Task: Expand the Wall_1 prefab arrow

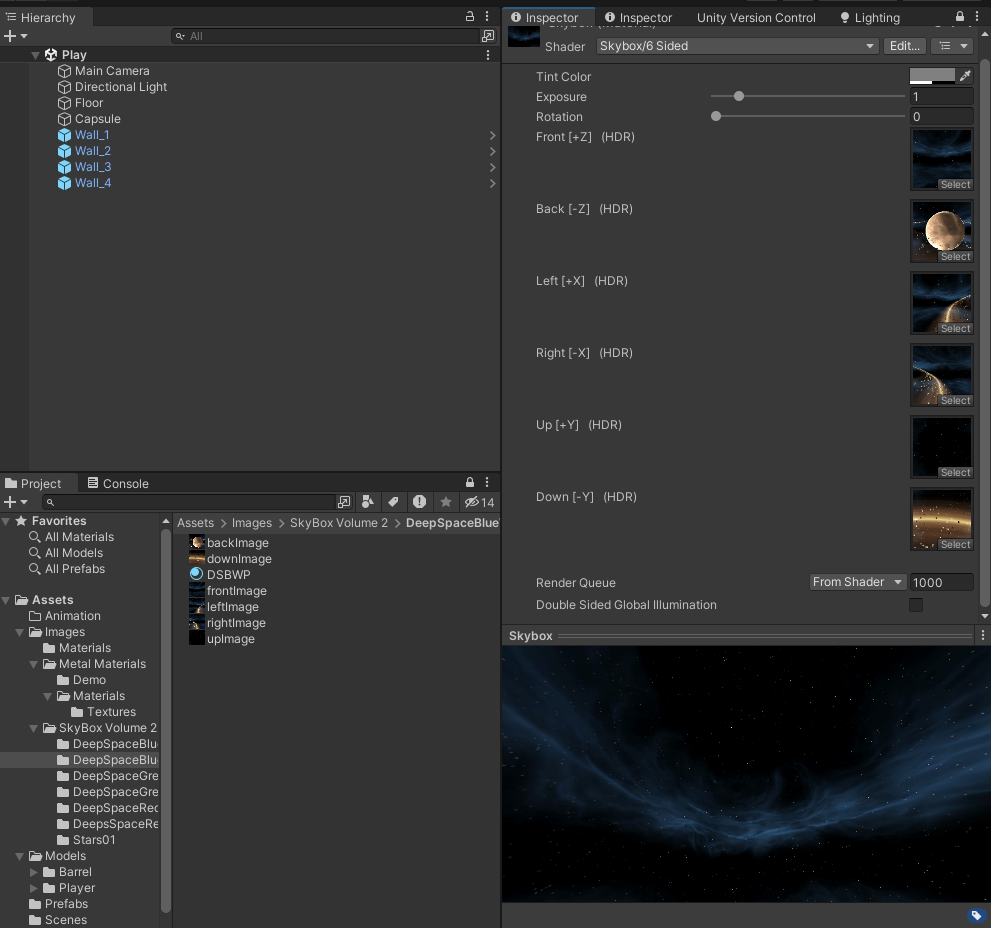Action: coord(492,135)
